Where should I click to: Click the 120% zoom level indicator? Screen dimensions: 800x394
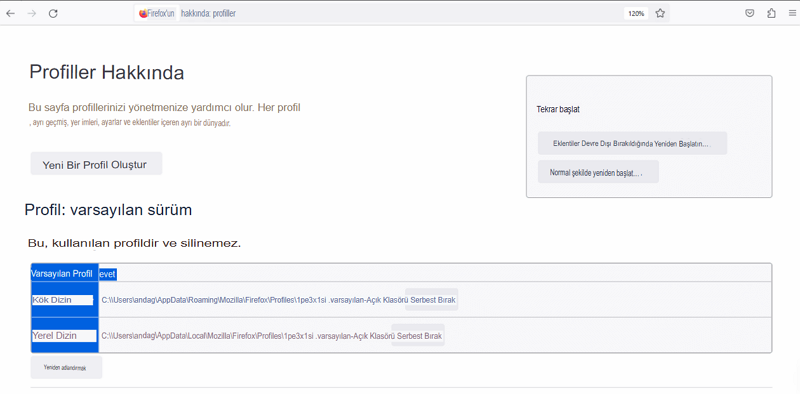tap(636, 14)
